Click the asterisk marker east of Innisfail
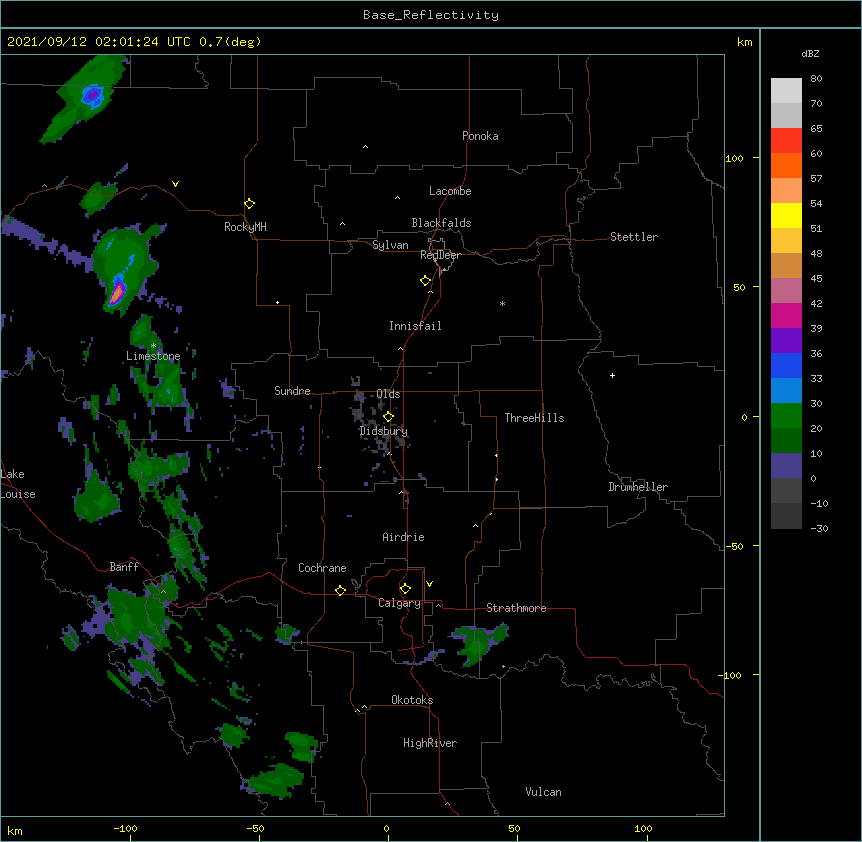 [x=502, y=304]
